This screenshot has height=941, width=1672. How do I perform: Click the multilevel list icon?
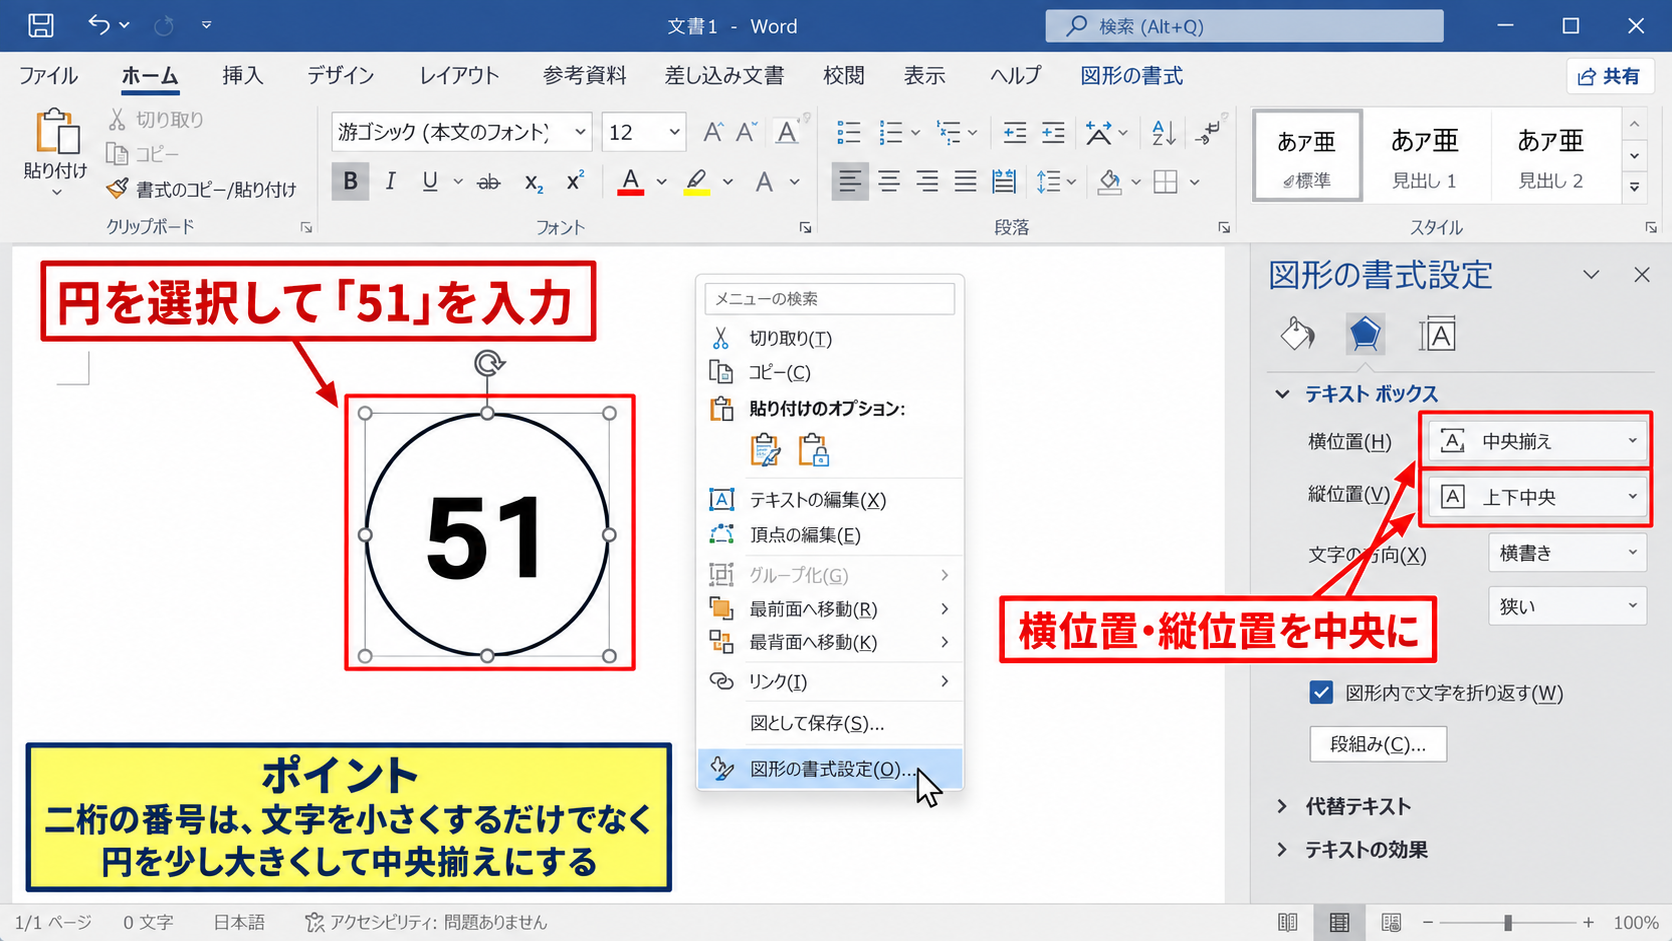(x=948, y=132)
